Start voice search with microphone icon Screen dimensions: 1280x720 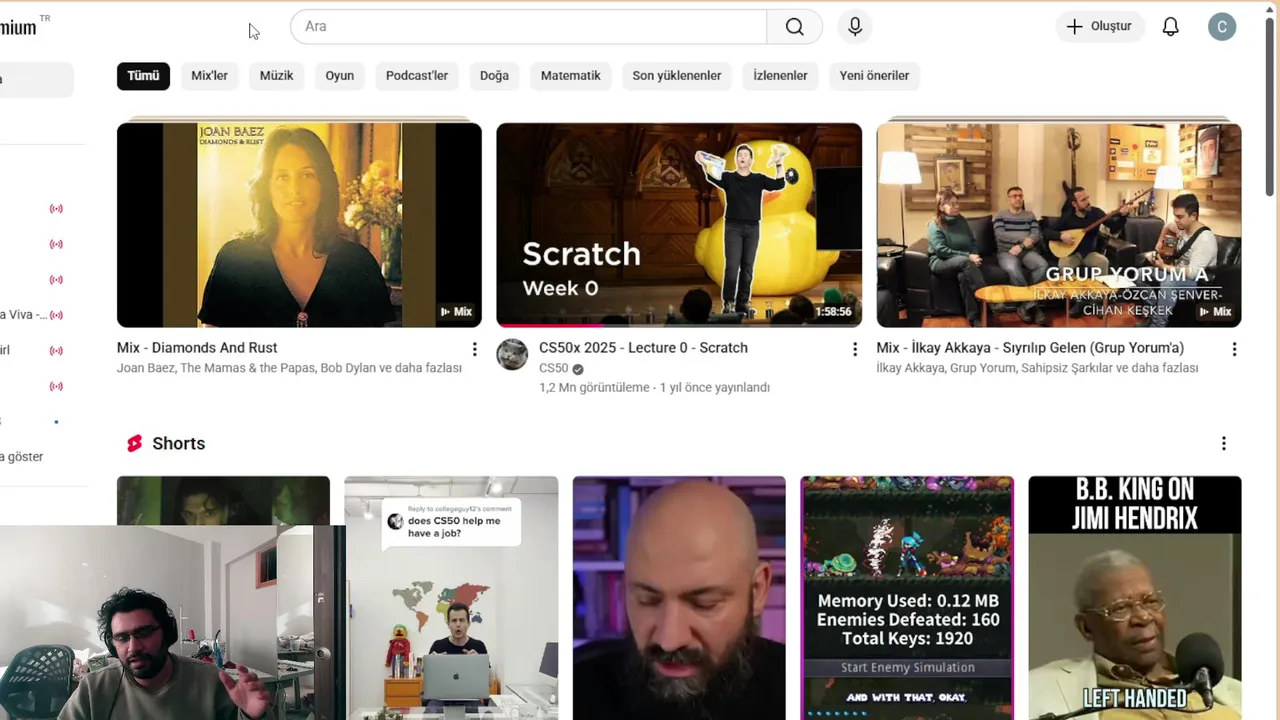pos(855,27)
